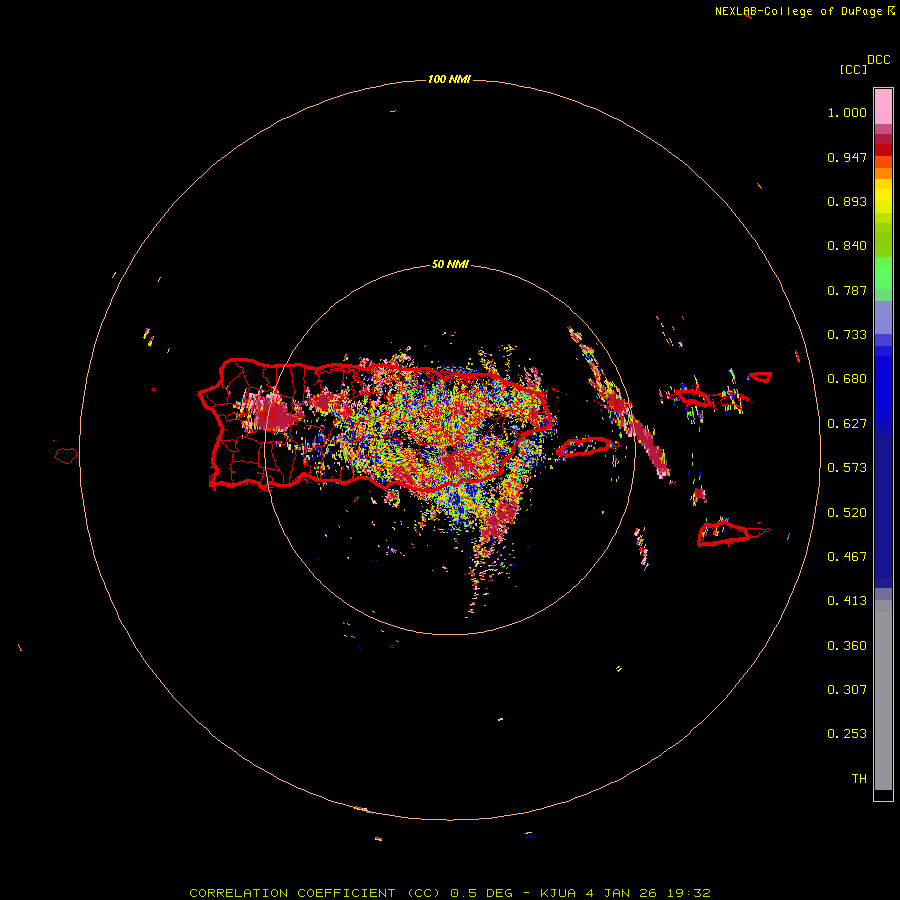Click the large magenta echo over western Puerto Rico

tap(271, 412)
